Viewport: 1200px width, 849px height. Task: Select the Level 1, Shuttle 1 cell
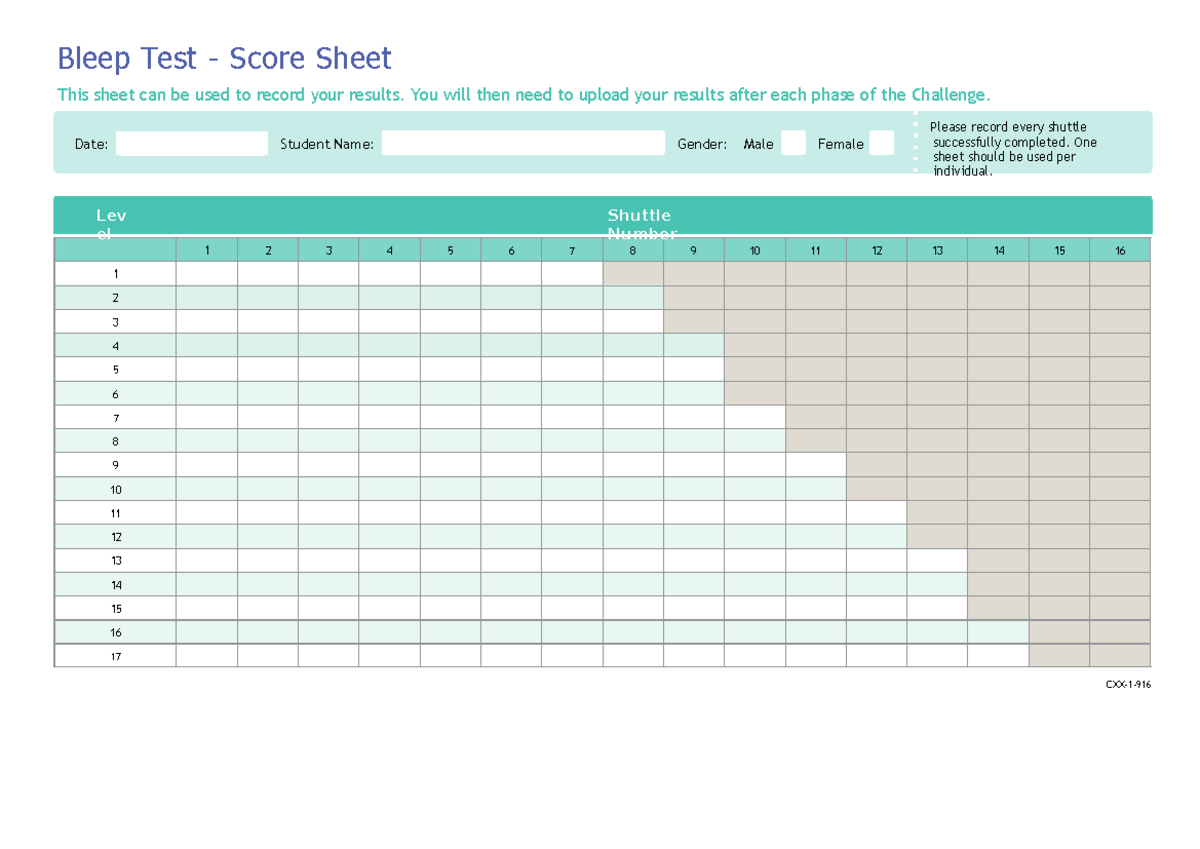click(x=207, y=274)
